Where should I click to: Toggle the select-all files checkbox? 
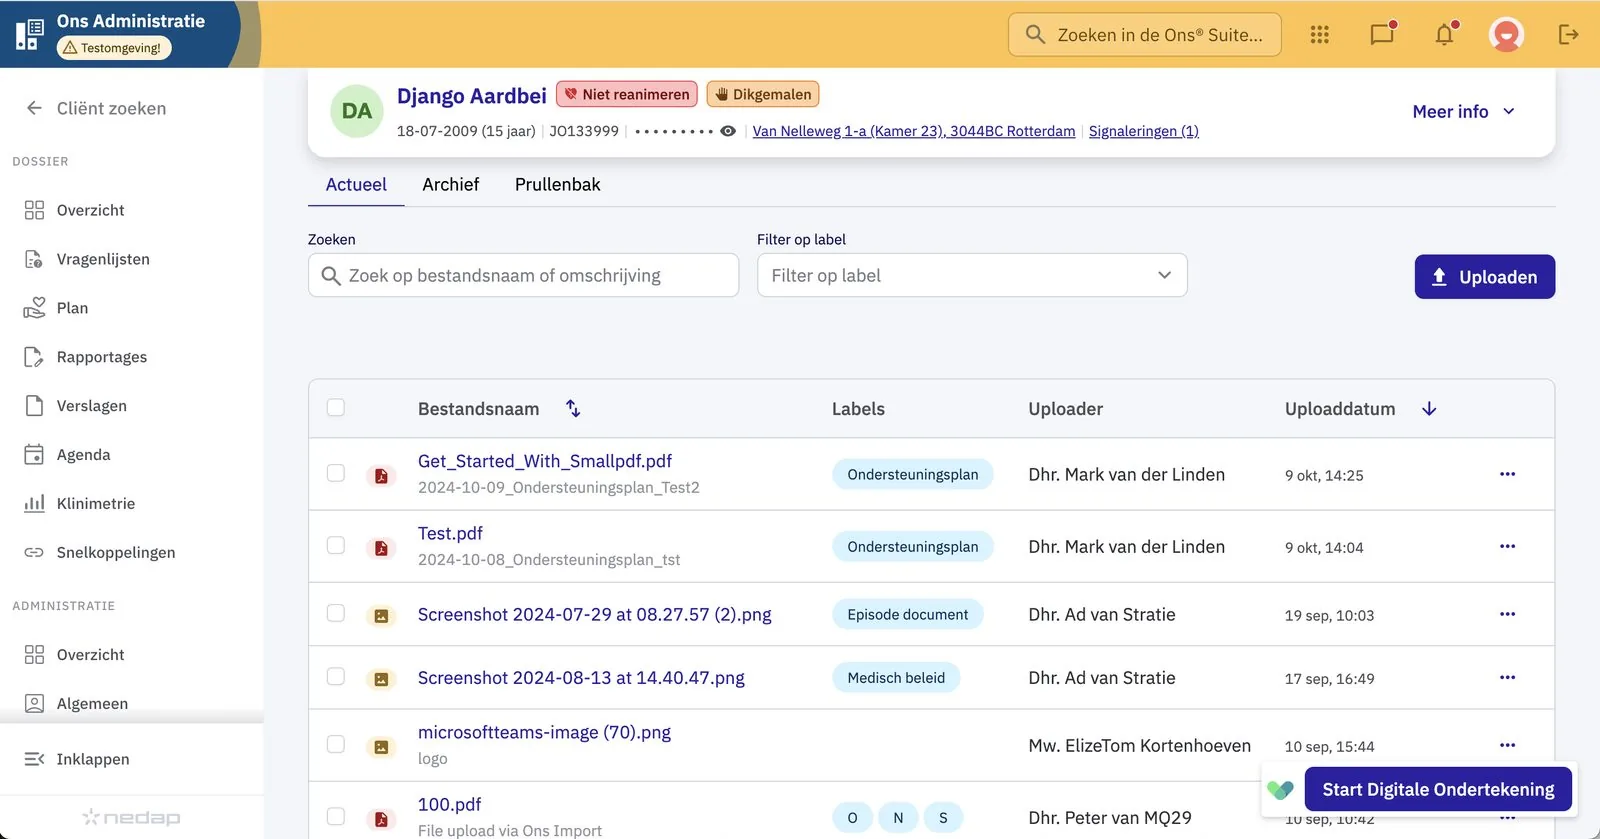tap(336, 407)
